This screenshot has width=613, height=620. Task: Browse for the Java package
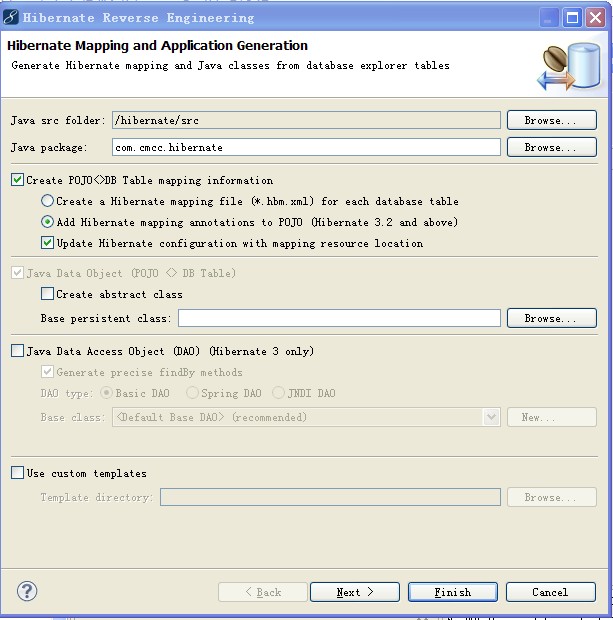pyautogui.click(x=552, y=147)
